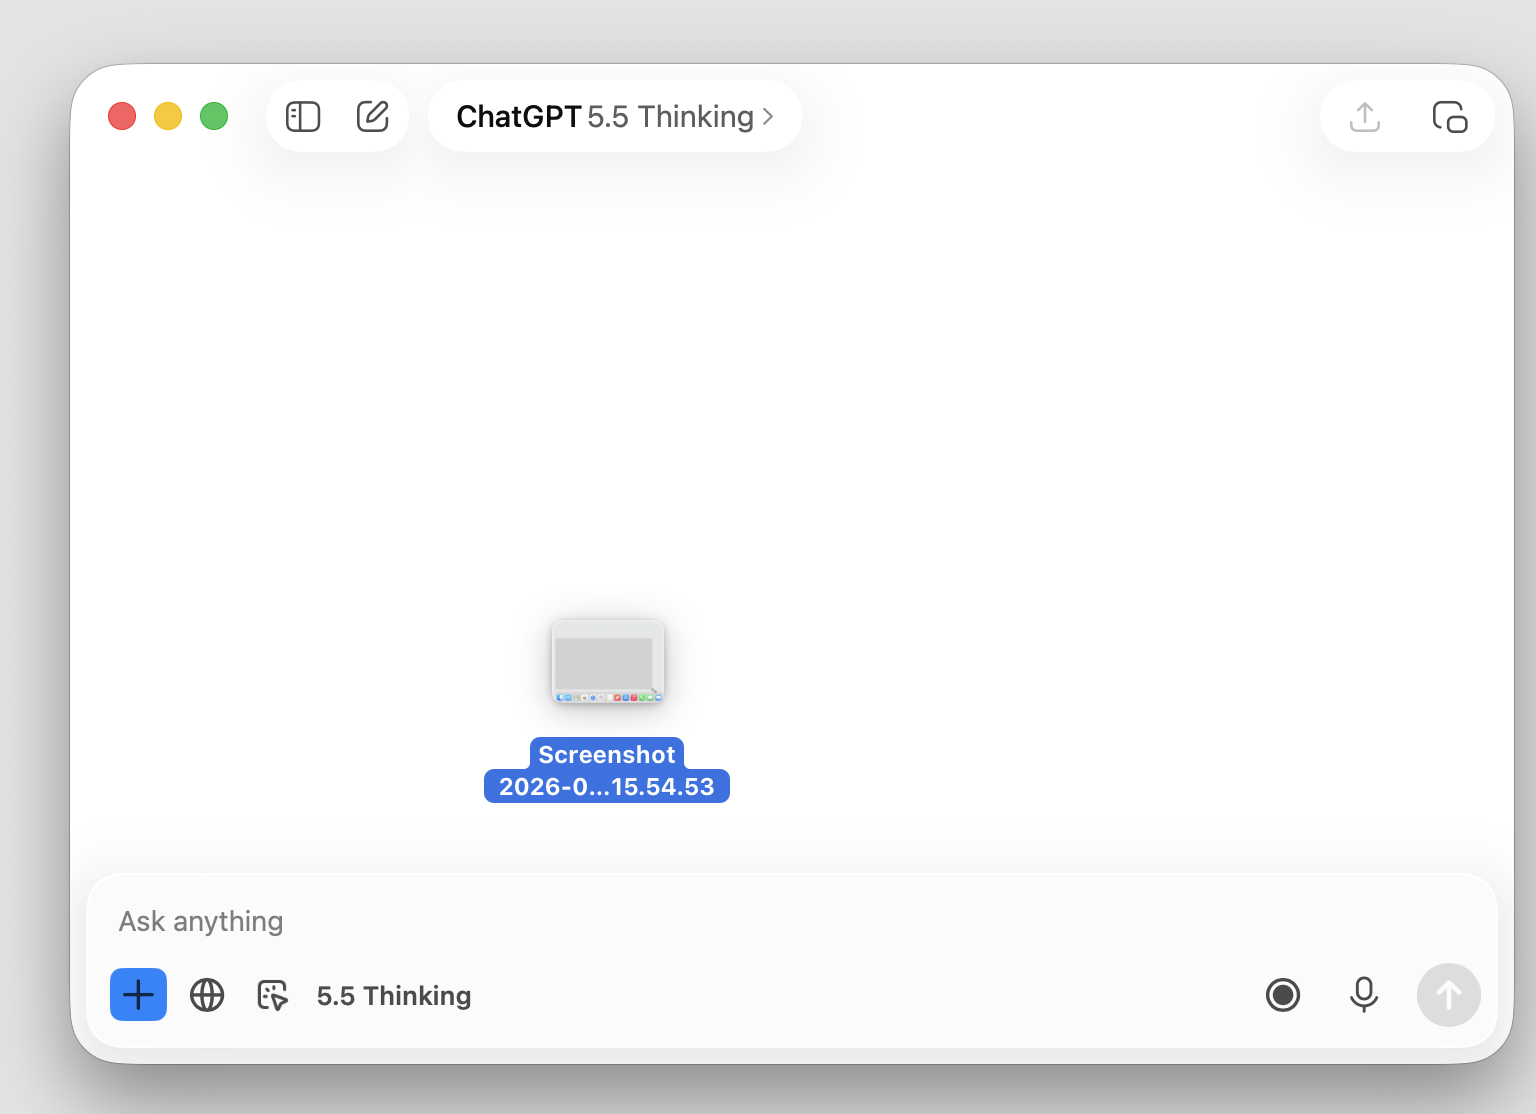Click the record circle icon
The image size is (1536, 1114).
pyautogui.click(x=1283, y=995)
